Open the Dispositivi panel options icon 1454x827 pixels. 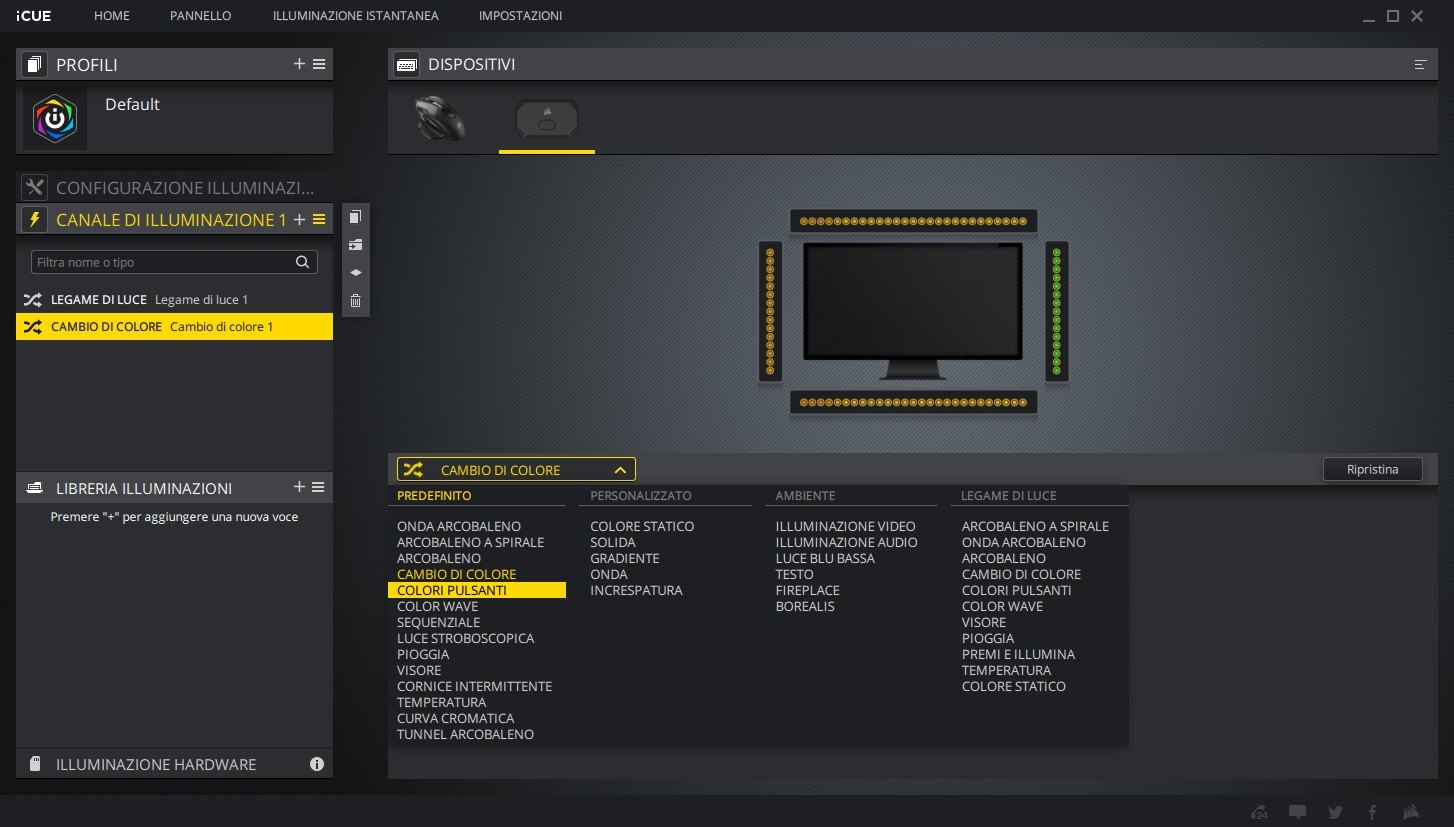(1420, 65)
